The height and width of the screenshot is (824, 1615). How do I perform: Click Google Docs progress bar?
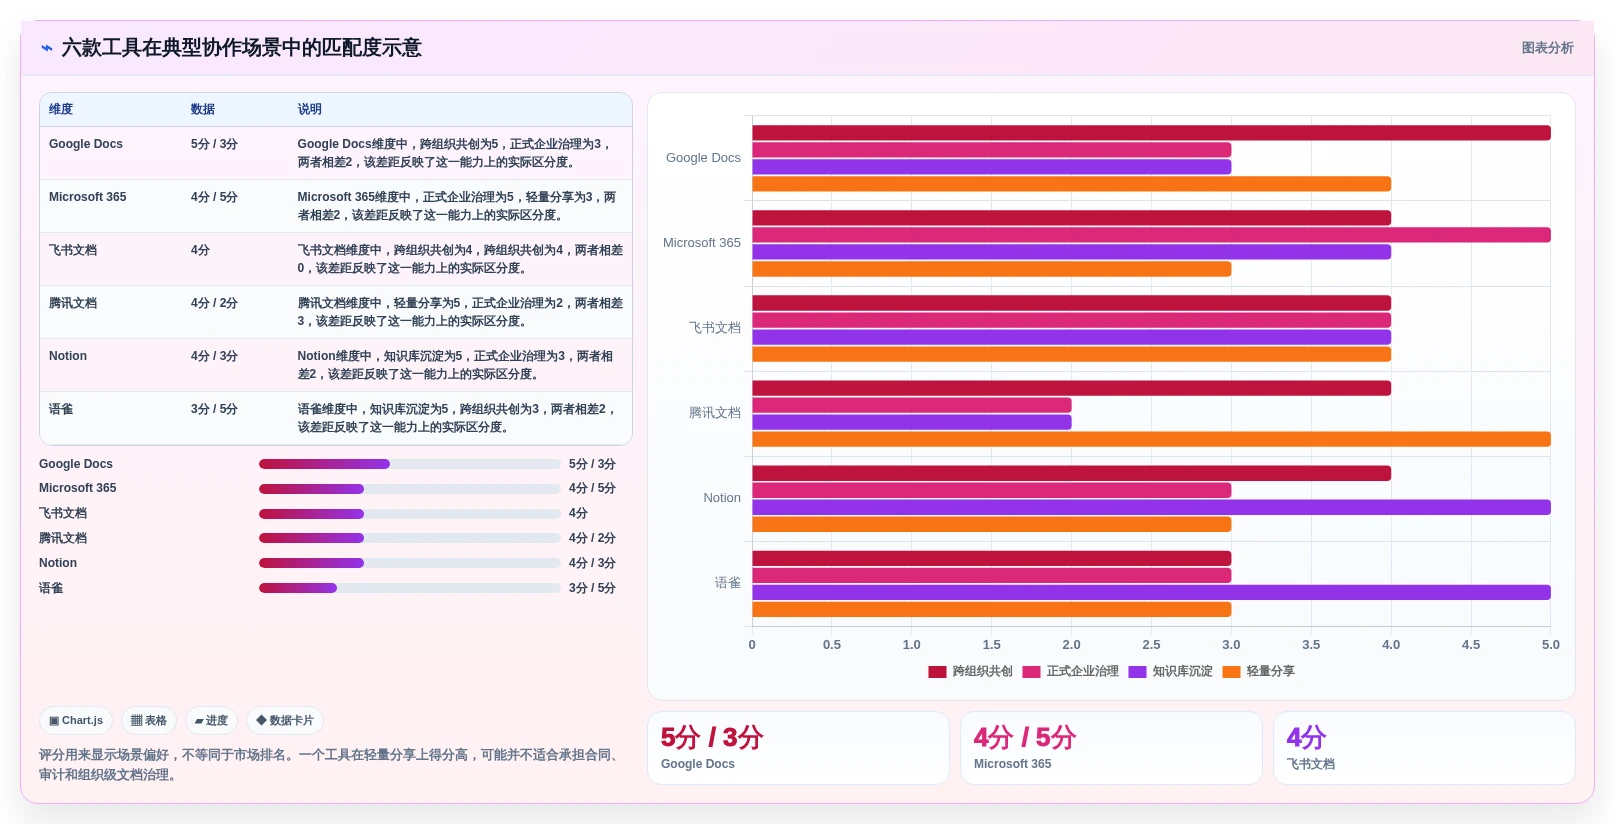coord(410,464)
